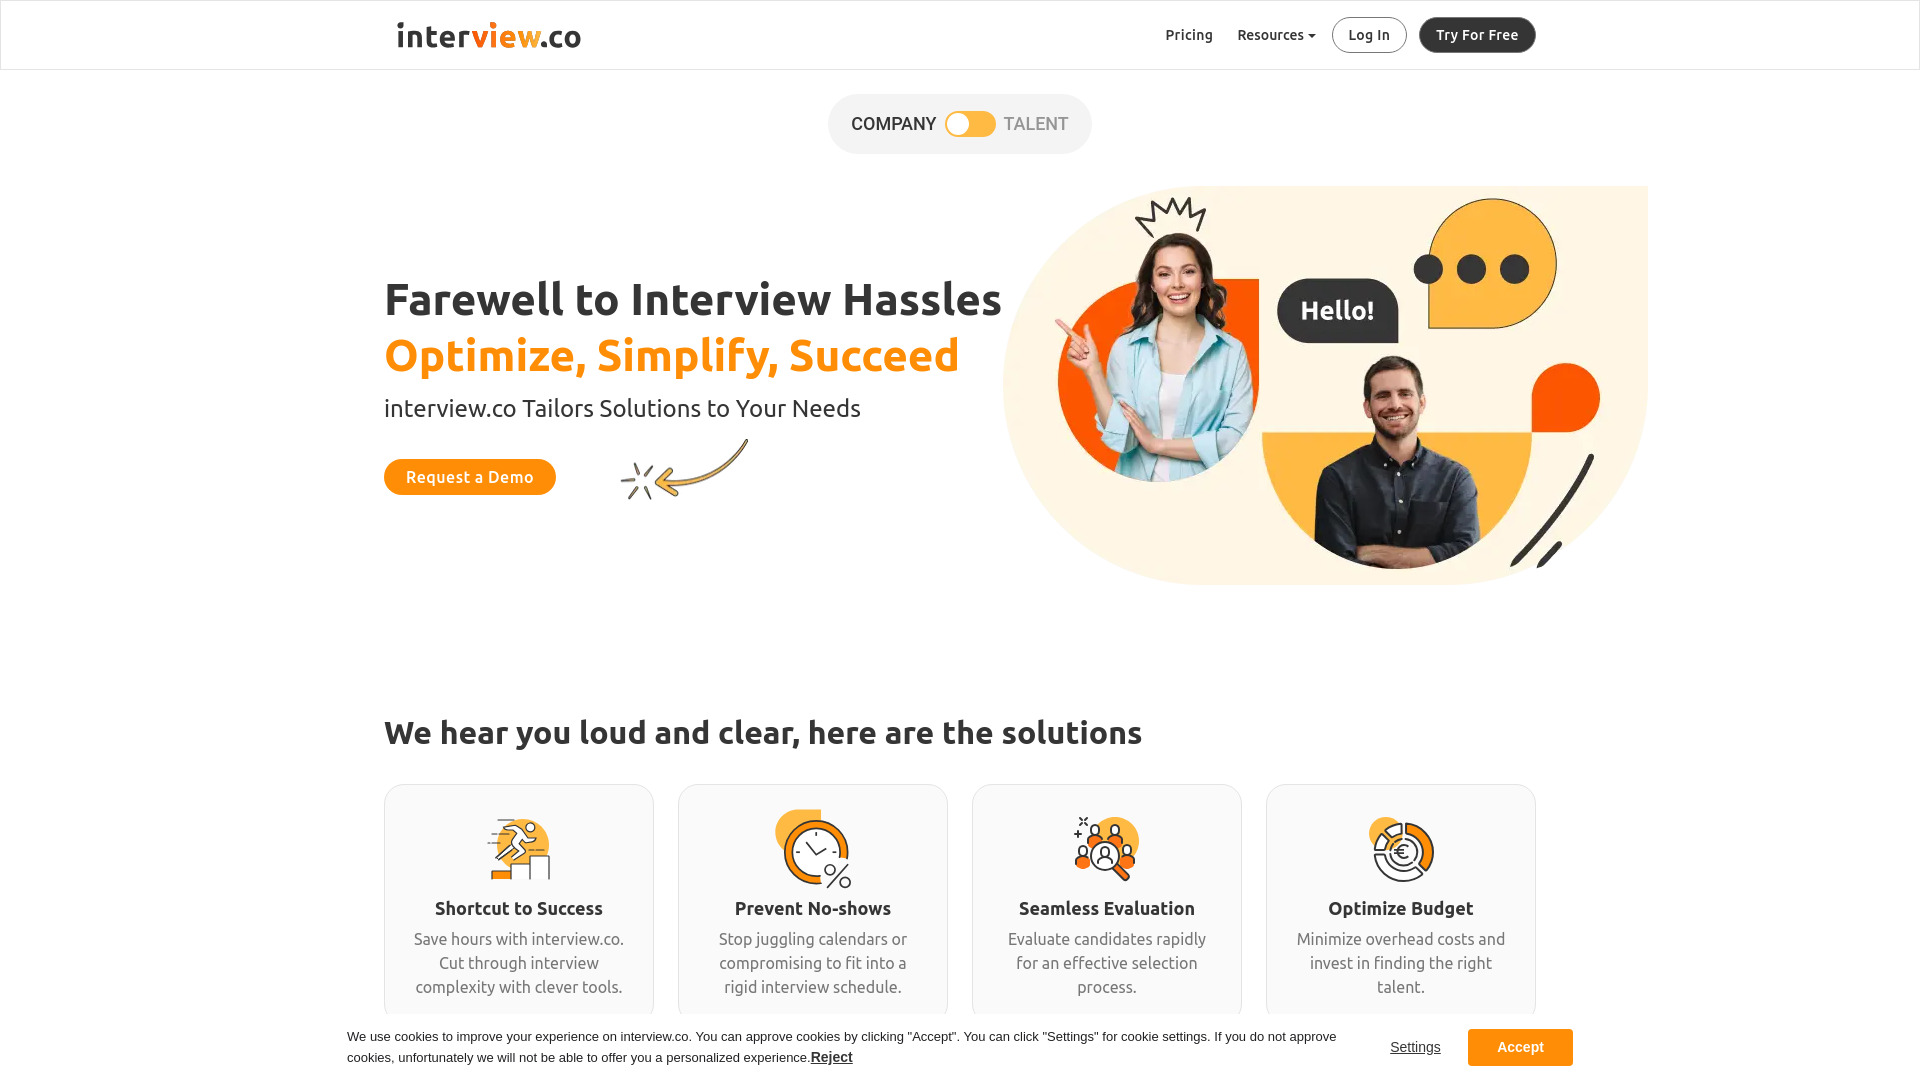
Task: Click the Try For Free button
Action: click(1477, 34)
